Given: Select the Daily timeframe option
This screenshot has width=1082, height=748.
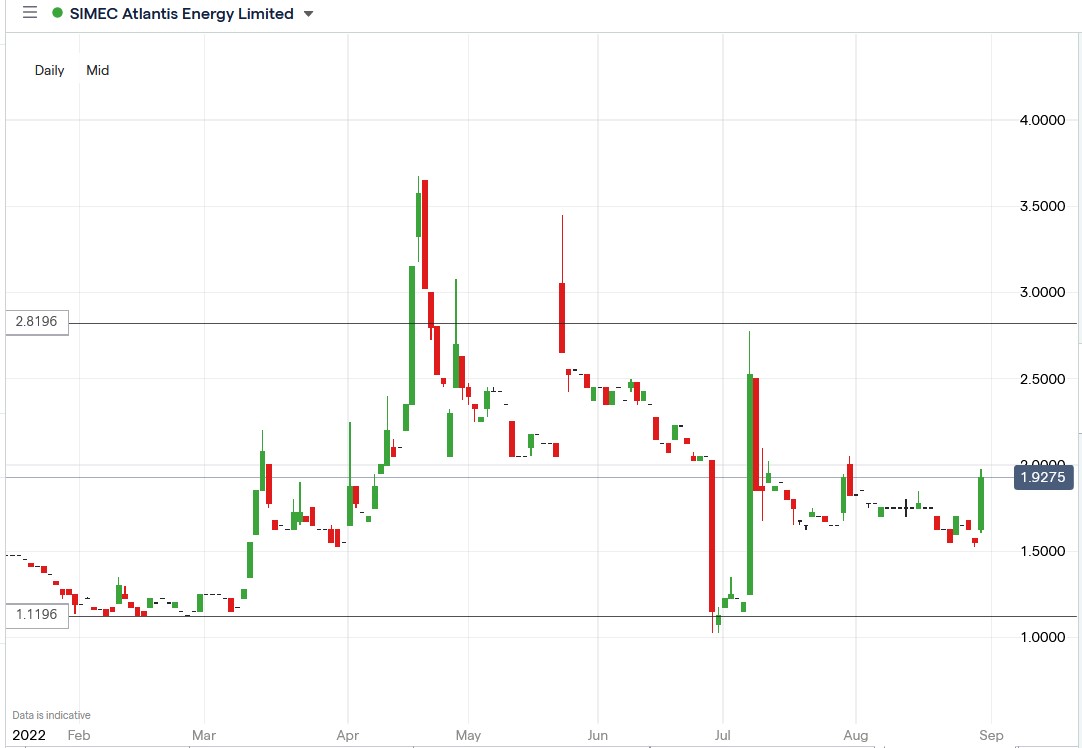Looking at the screenshot, I should (x=48, y=70).
